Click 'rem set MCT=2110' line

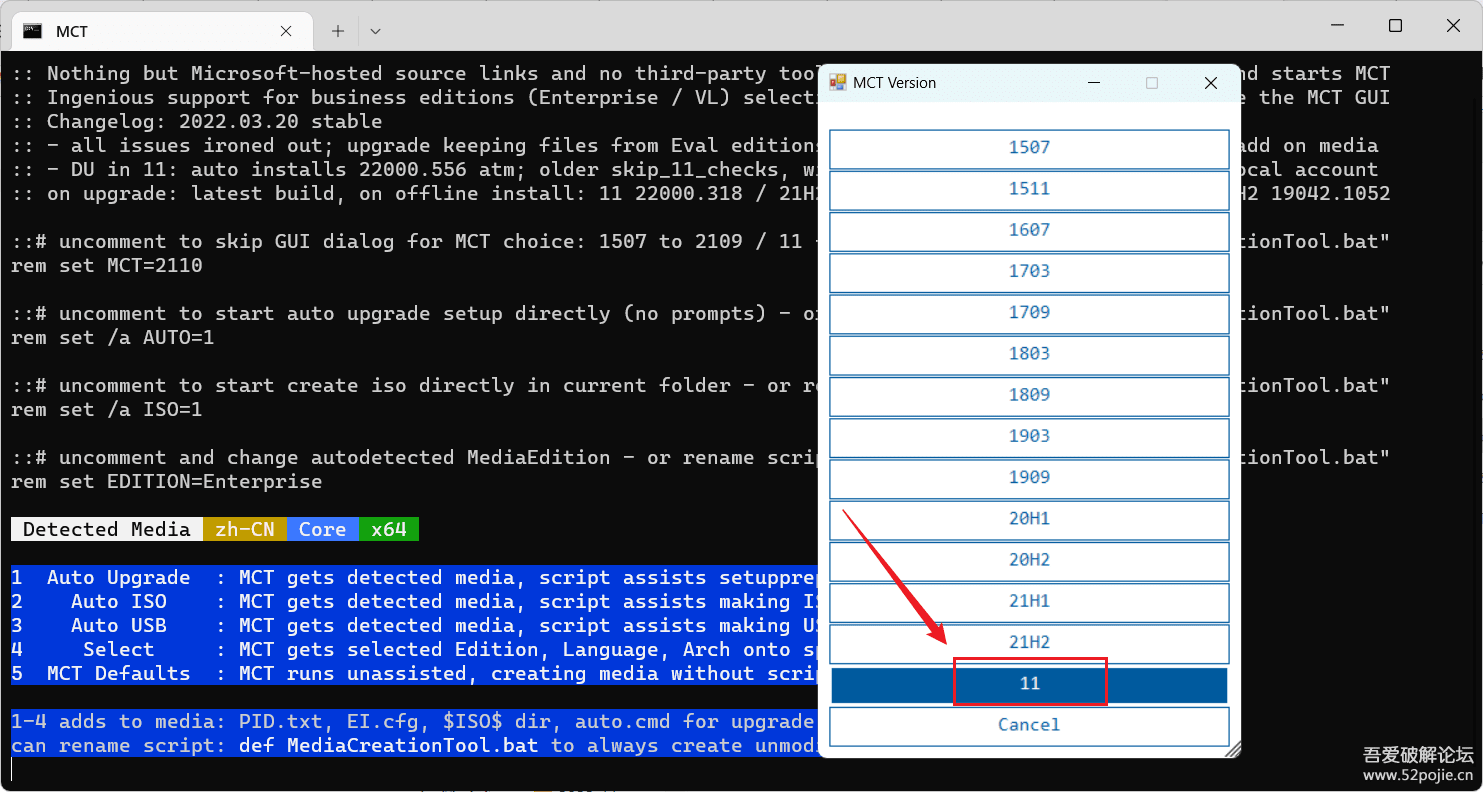coord(107,266)
